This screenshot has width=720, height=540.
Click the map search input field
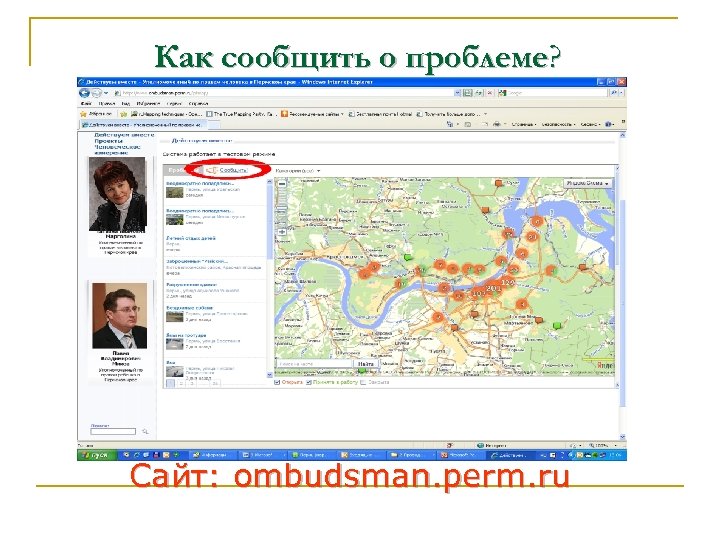[x=314, y=364]
